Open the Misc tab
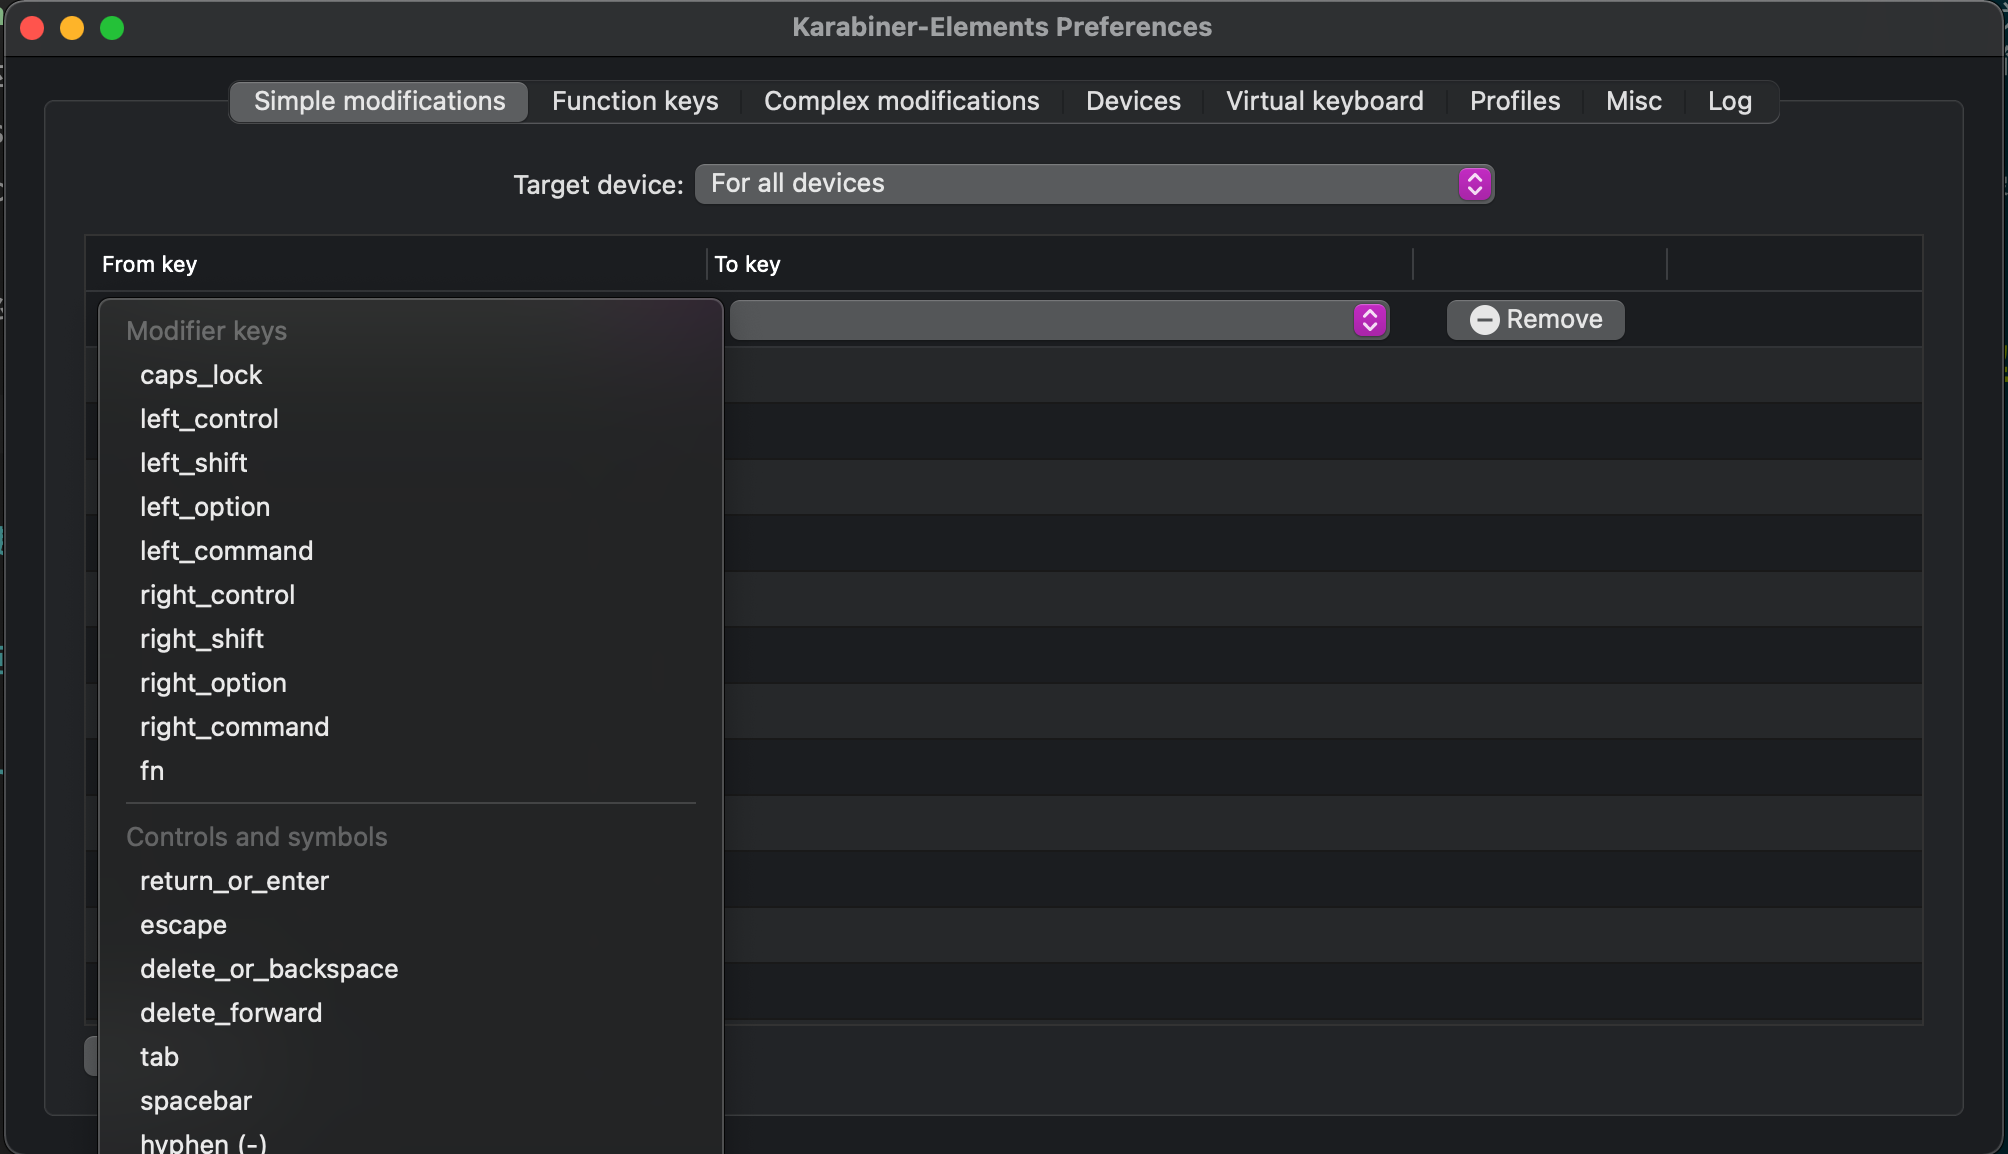2008x1154 pixels. tap(1633, 101)
